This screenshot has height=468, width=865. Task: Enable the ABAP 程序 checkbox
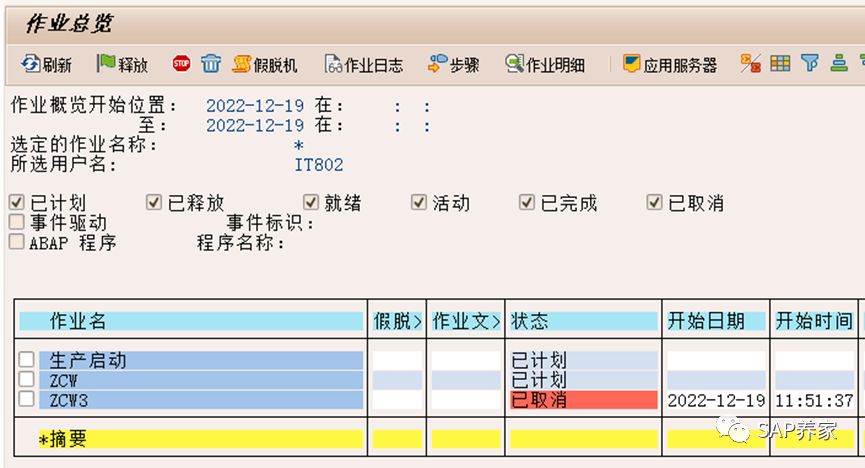coord(17,241)
